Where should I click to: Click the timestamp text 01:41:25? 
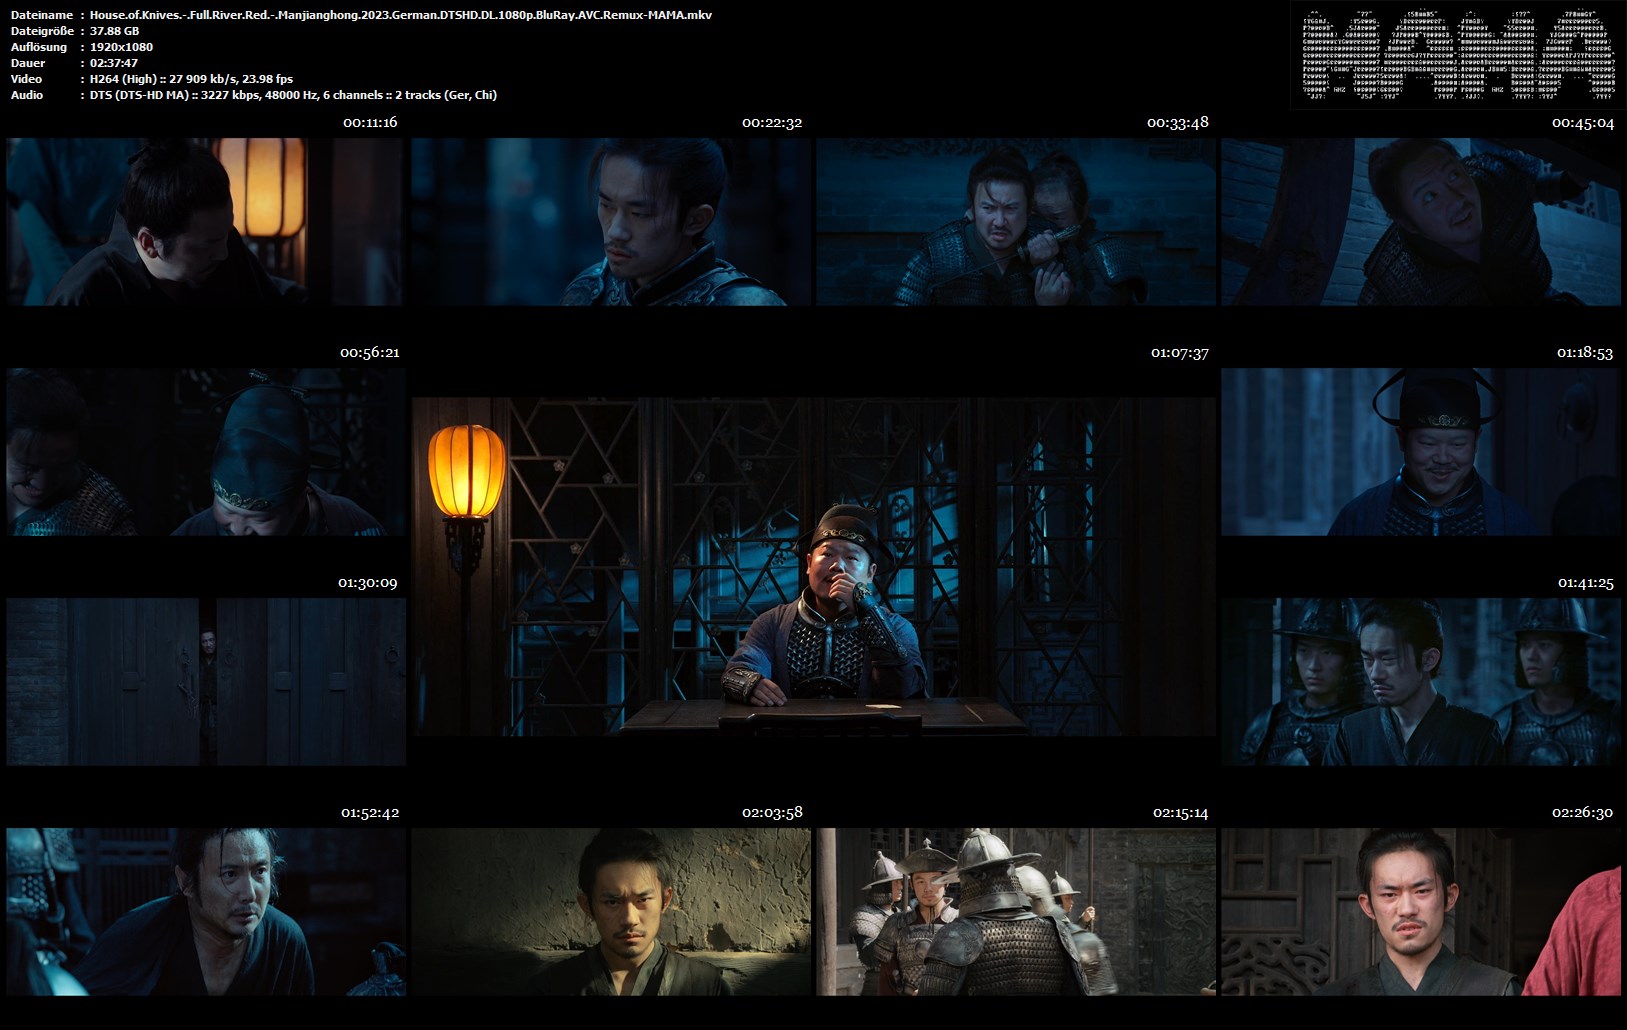pyautogui.click(x=1586, y=582)
